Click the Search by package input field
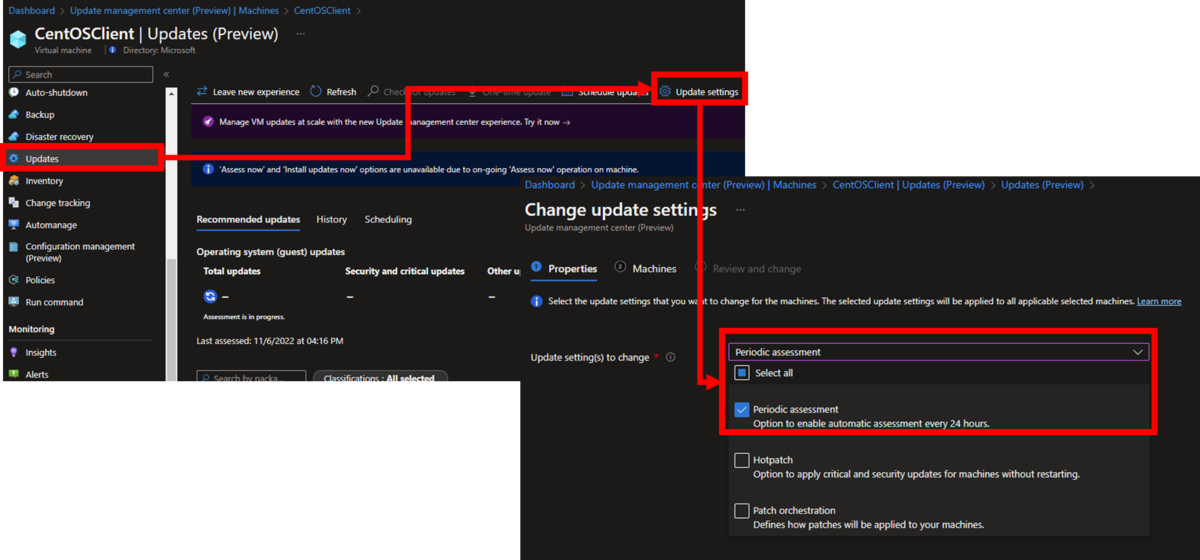 coord(252,378)
